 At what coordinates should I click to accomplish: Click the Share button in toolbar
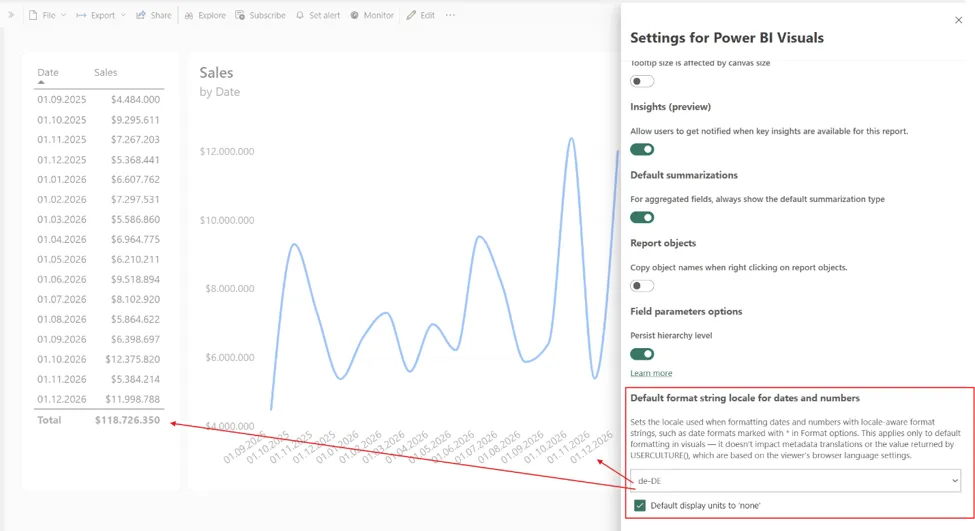point(154,15)
